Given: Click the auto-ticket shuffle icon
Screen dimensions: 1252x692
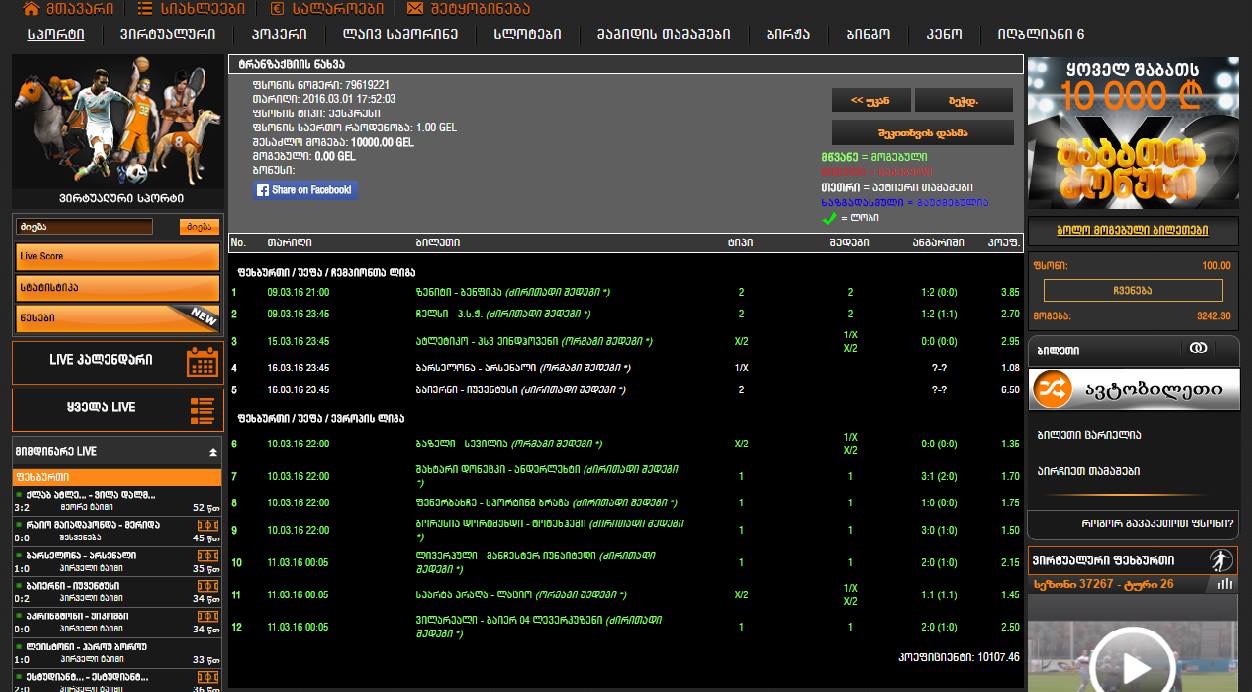Looking at the screenshot, I should (1051, 389).
